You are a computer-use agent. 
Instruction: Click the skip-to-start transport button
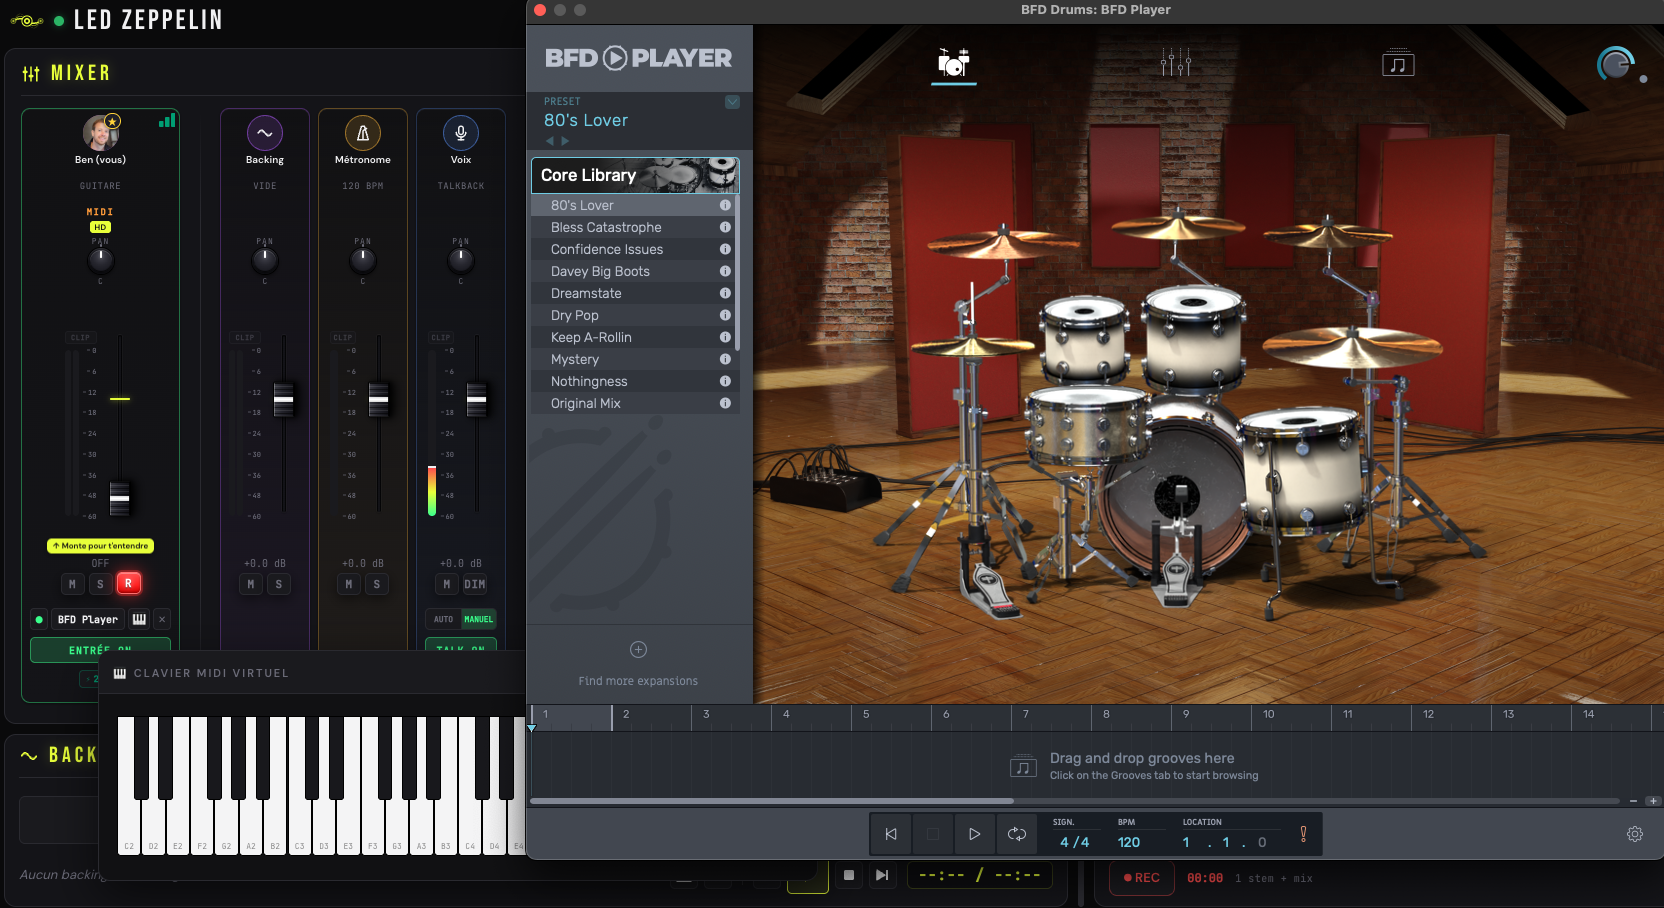click(x=891, y=834)
